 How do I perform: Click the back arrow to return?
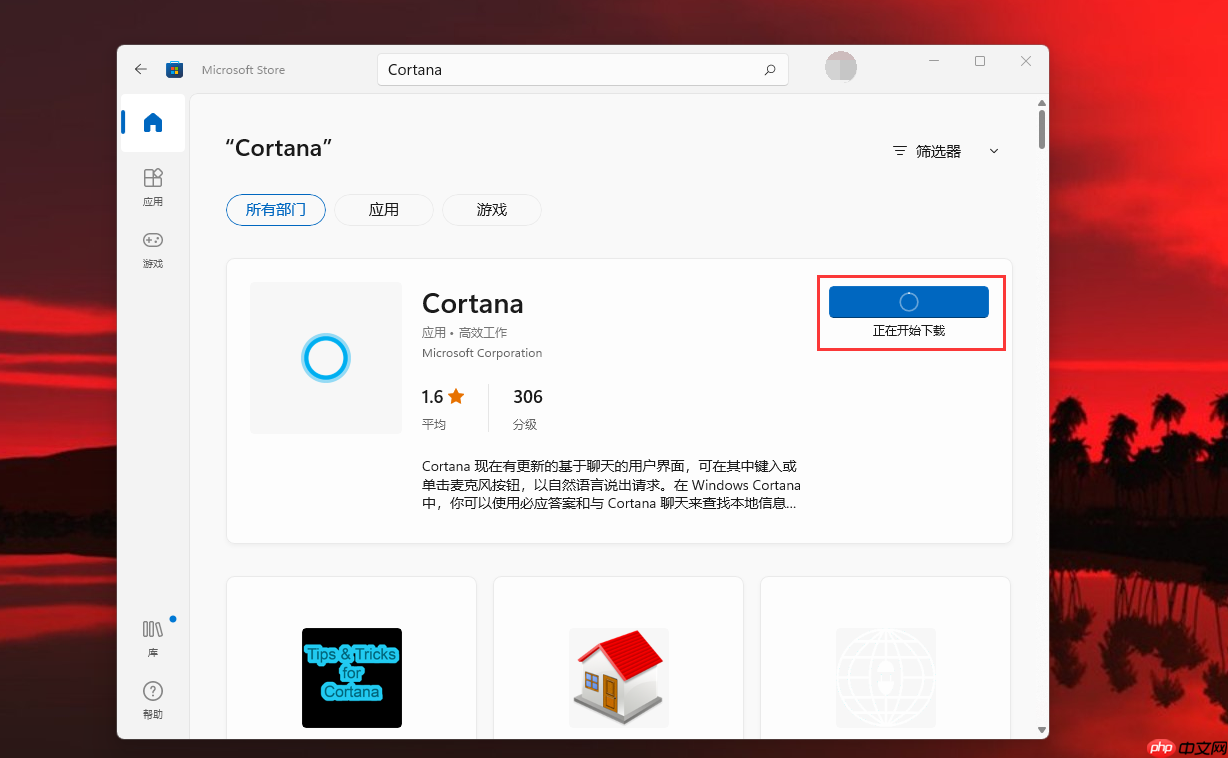tap(140, 69)
